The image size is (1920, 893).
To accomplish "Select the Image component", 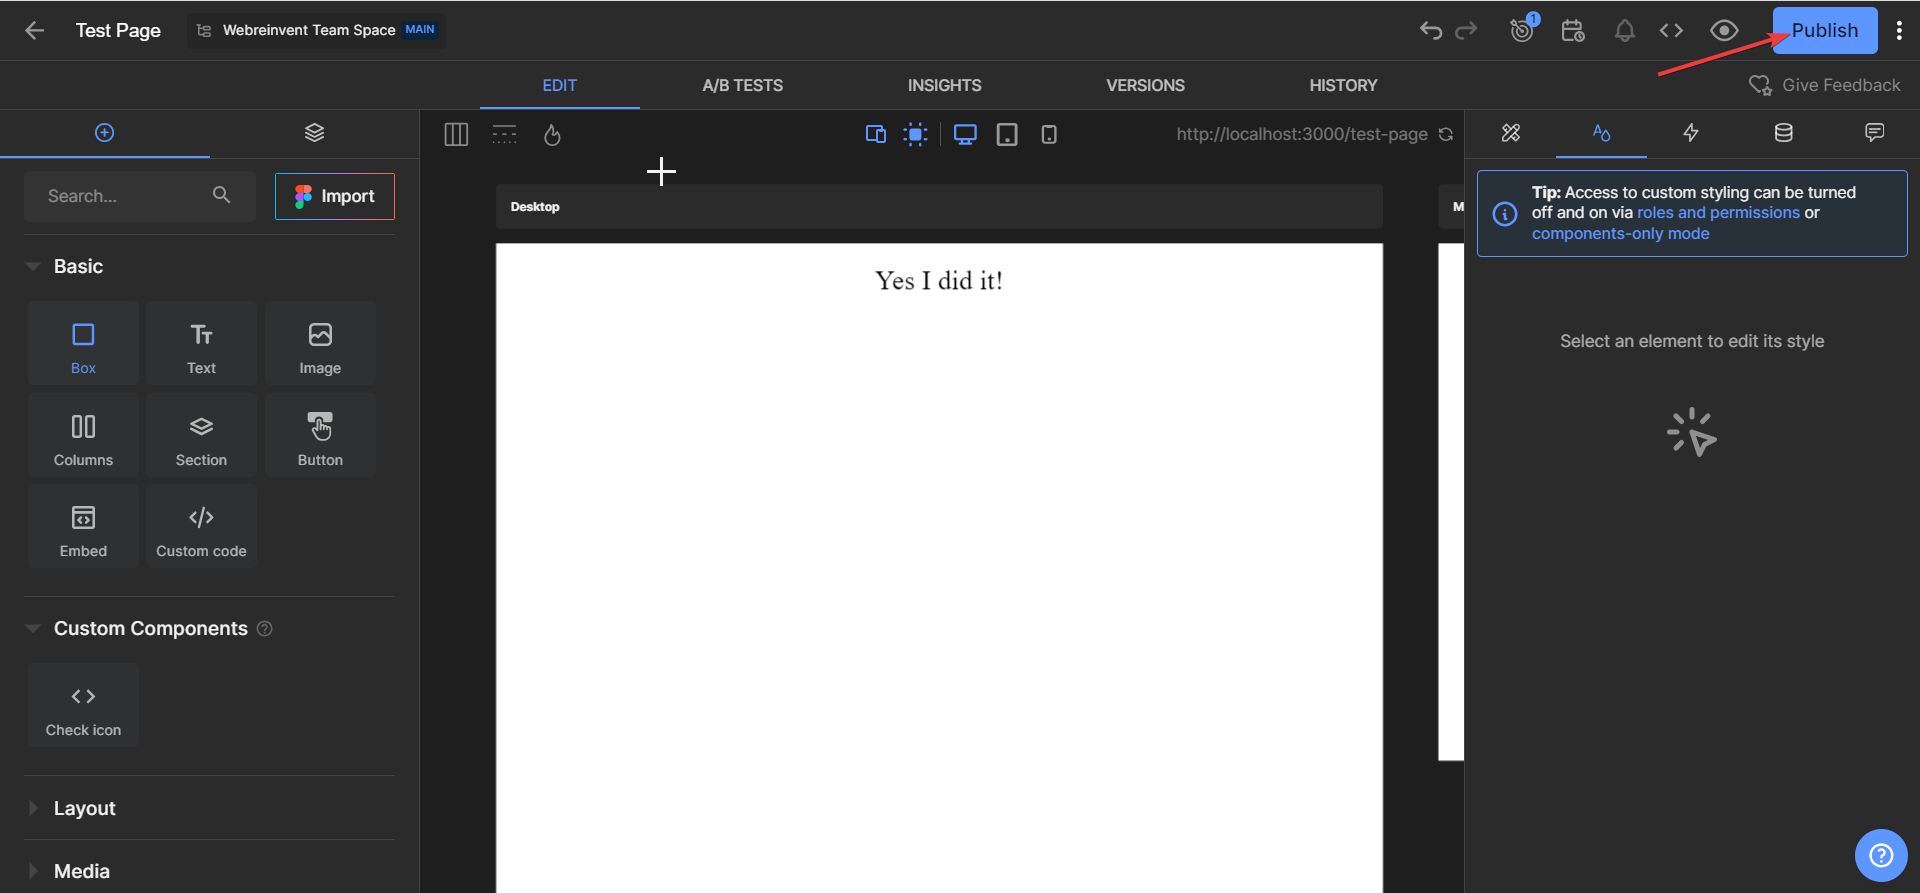I will click(320, 343).
